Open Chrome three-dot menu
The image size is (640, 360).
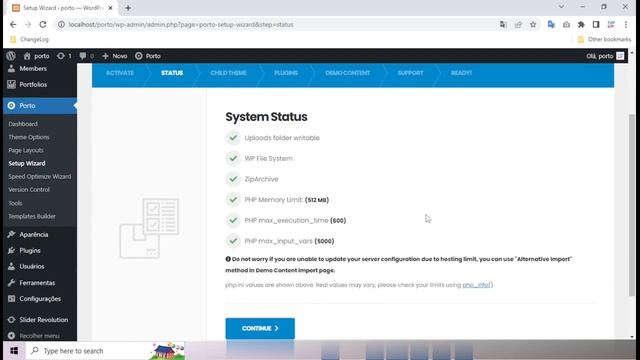click(x=626, y=24)
